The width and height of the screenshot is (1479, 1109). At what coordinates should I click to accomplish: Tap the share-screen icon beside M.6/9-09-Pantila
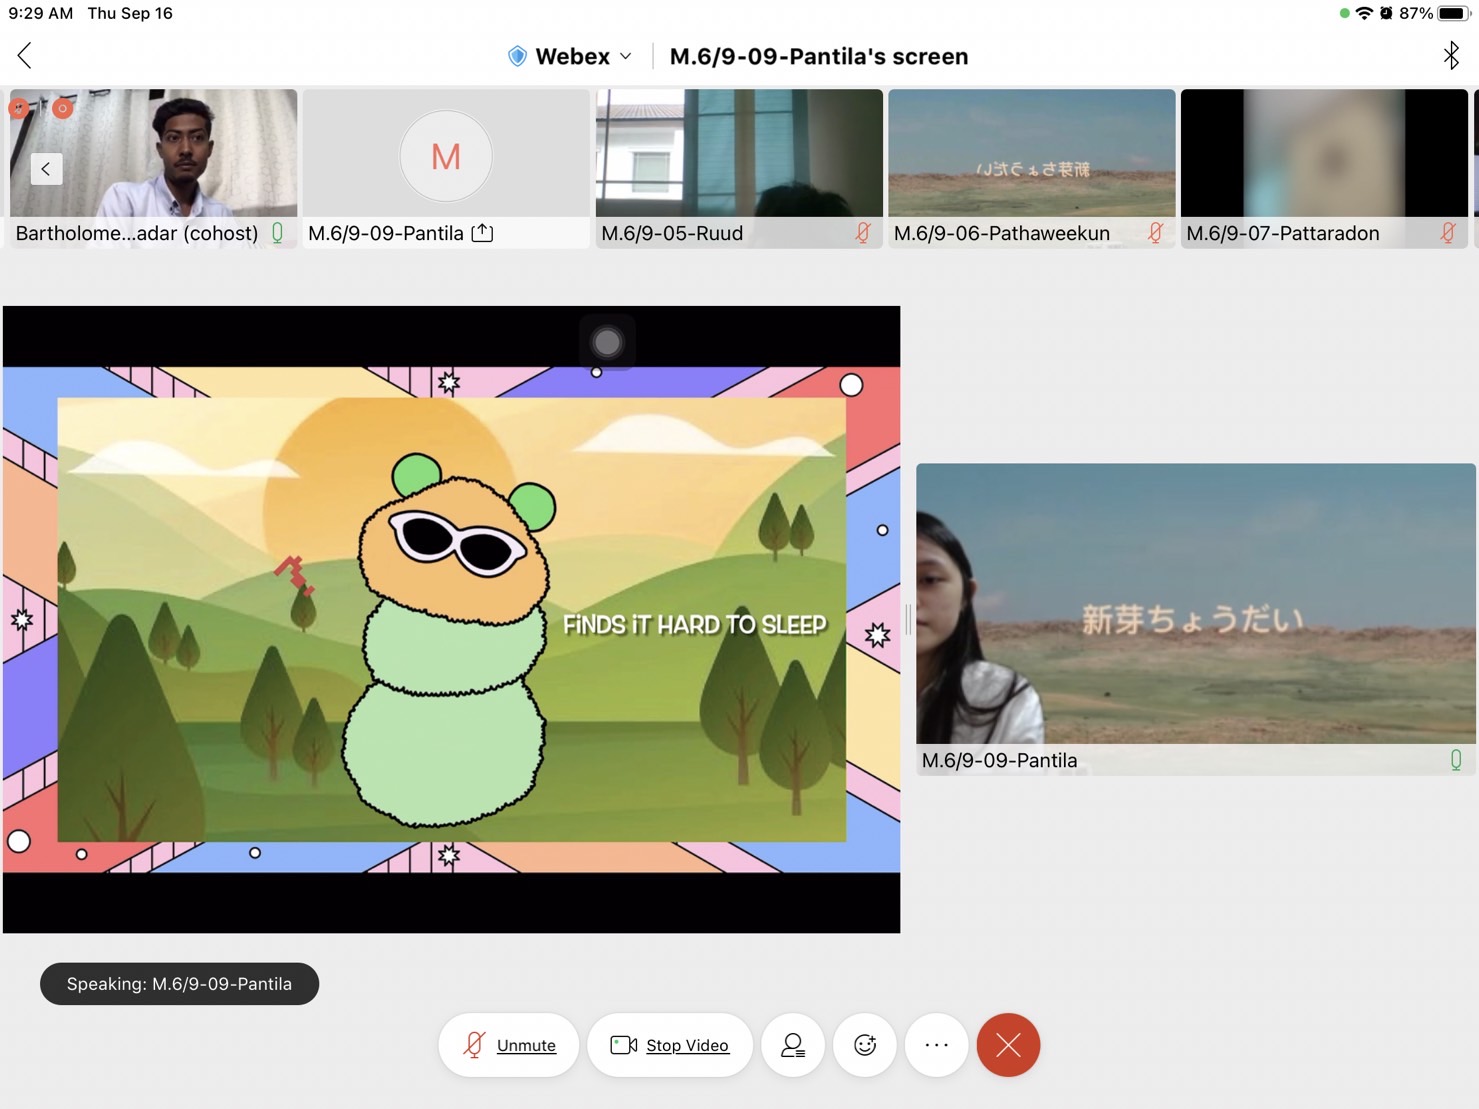tap(482, 233)
